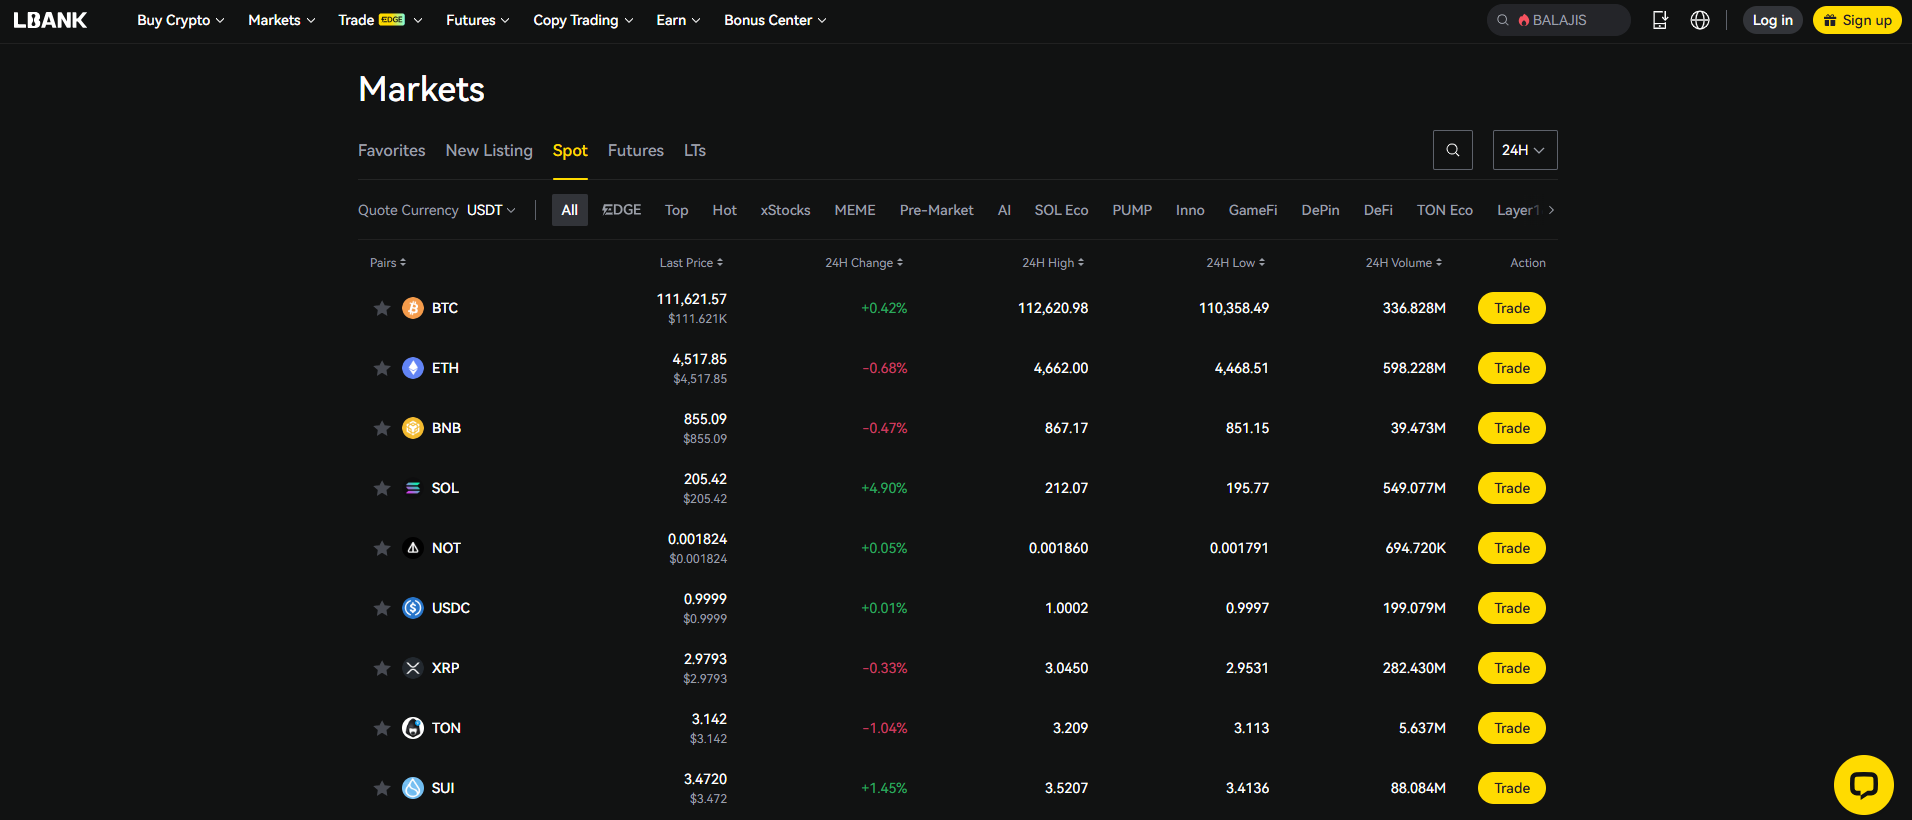
Task: Click the markets search magnifier button
Action: pyautogui.click(x=1453, y=150)
